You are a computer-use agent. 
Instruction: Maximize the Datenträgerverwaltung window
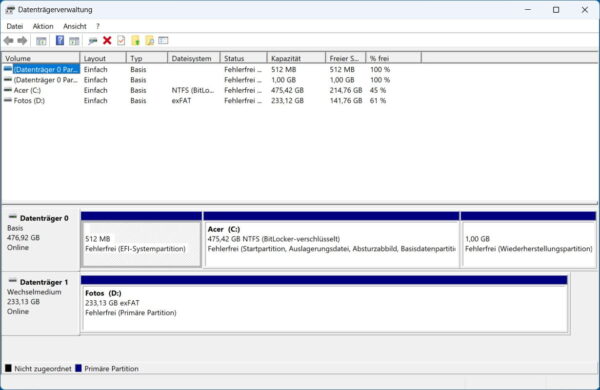coord(556,10)
